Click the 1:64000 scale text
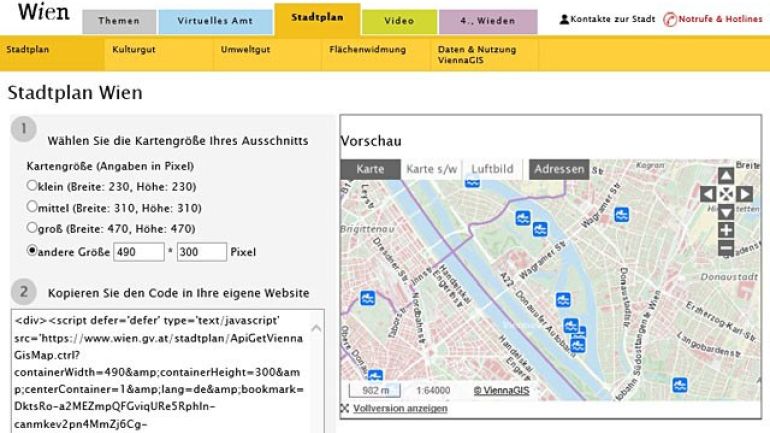This screenshot has width=770, height=433. (x=433, y=391)
